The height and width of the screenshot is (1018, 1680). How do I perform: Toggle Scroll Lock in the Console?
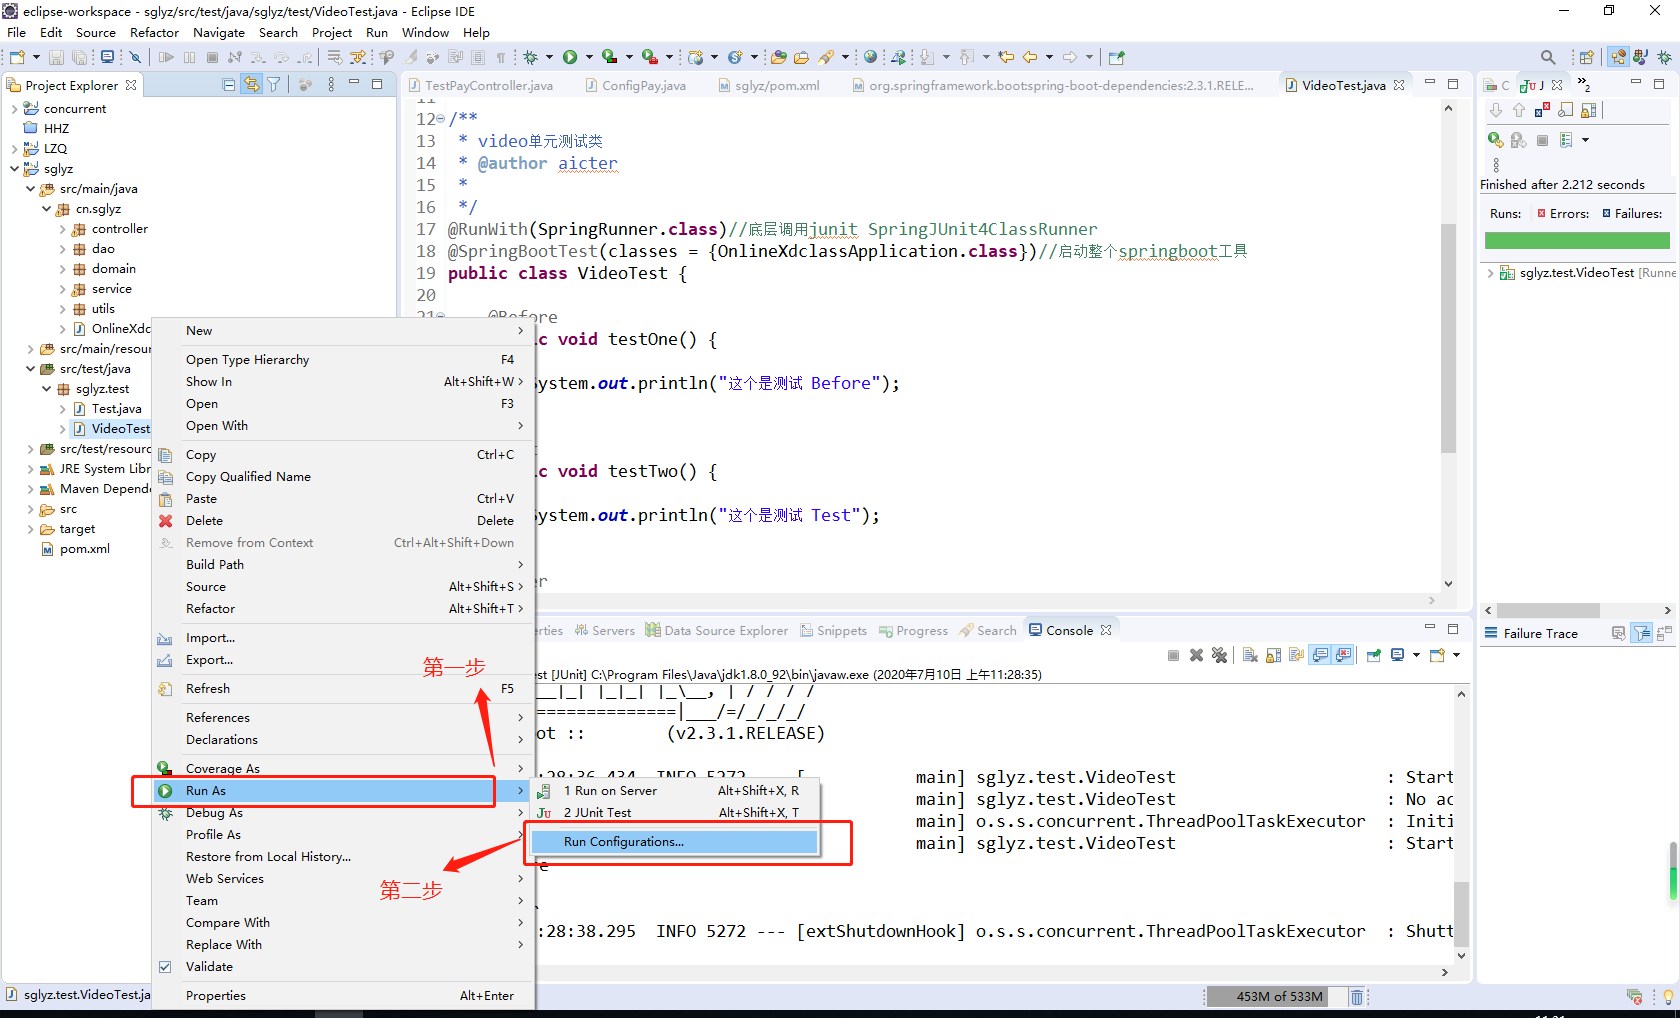click(x=1273, y=655)
